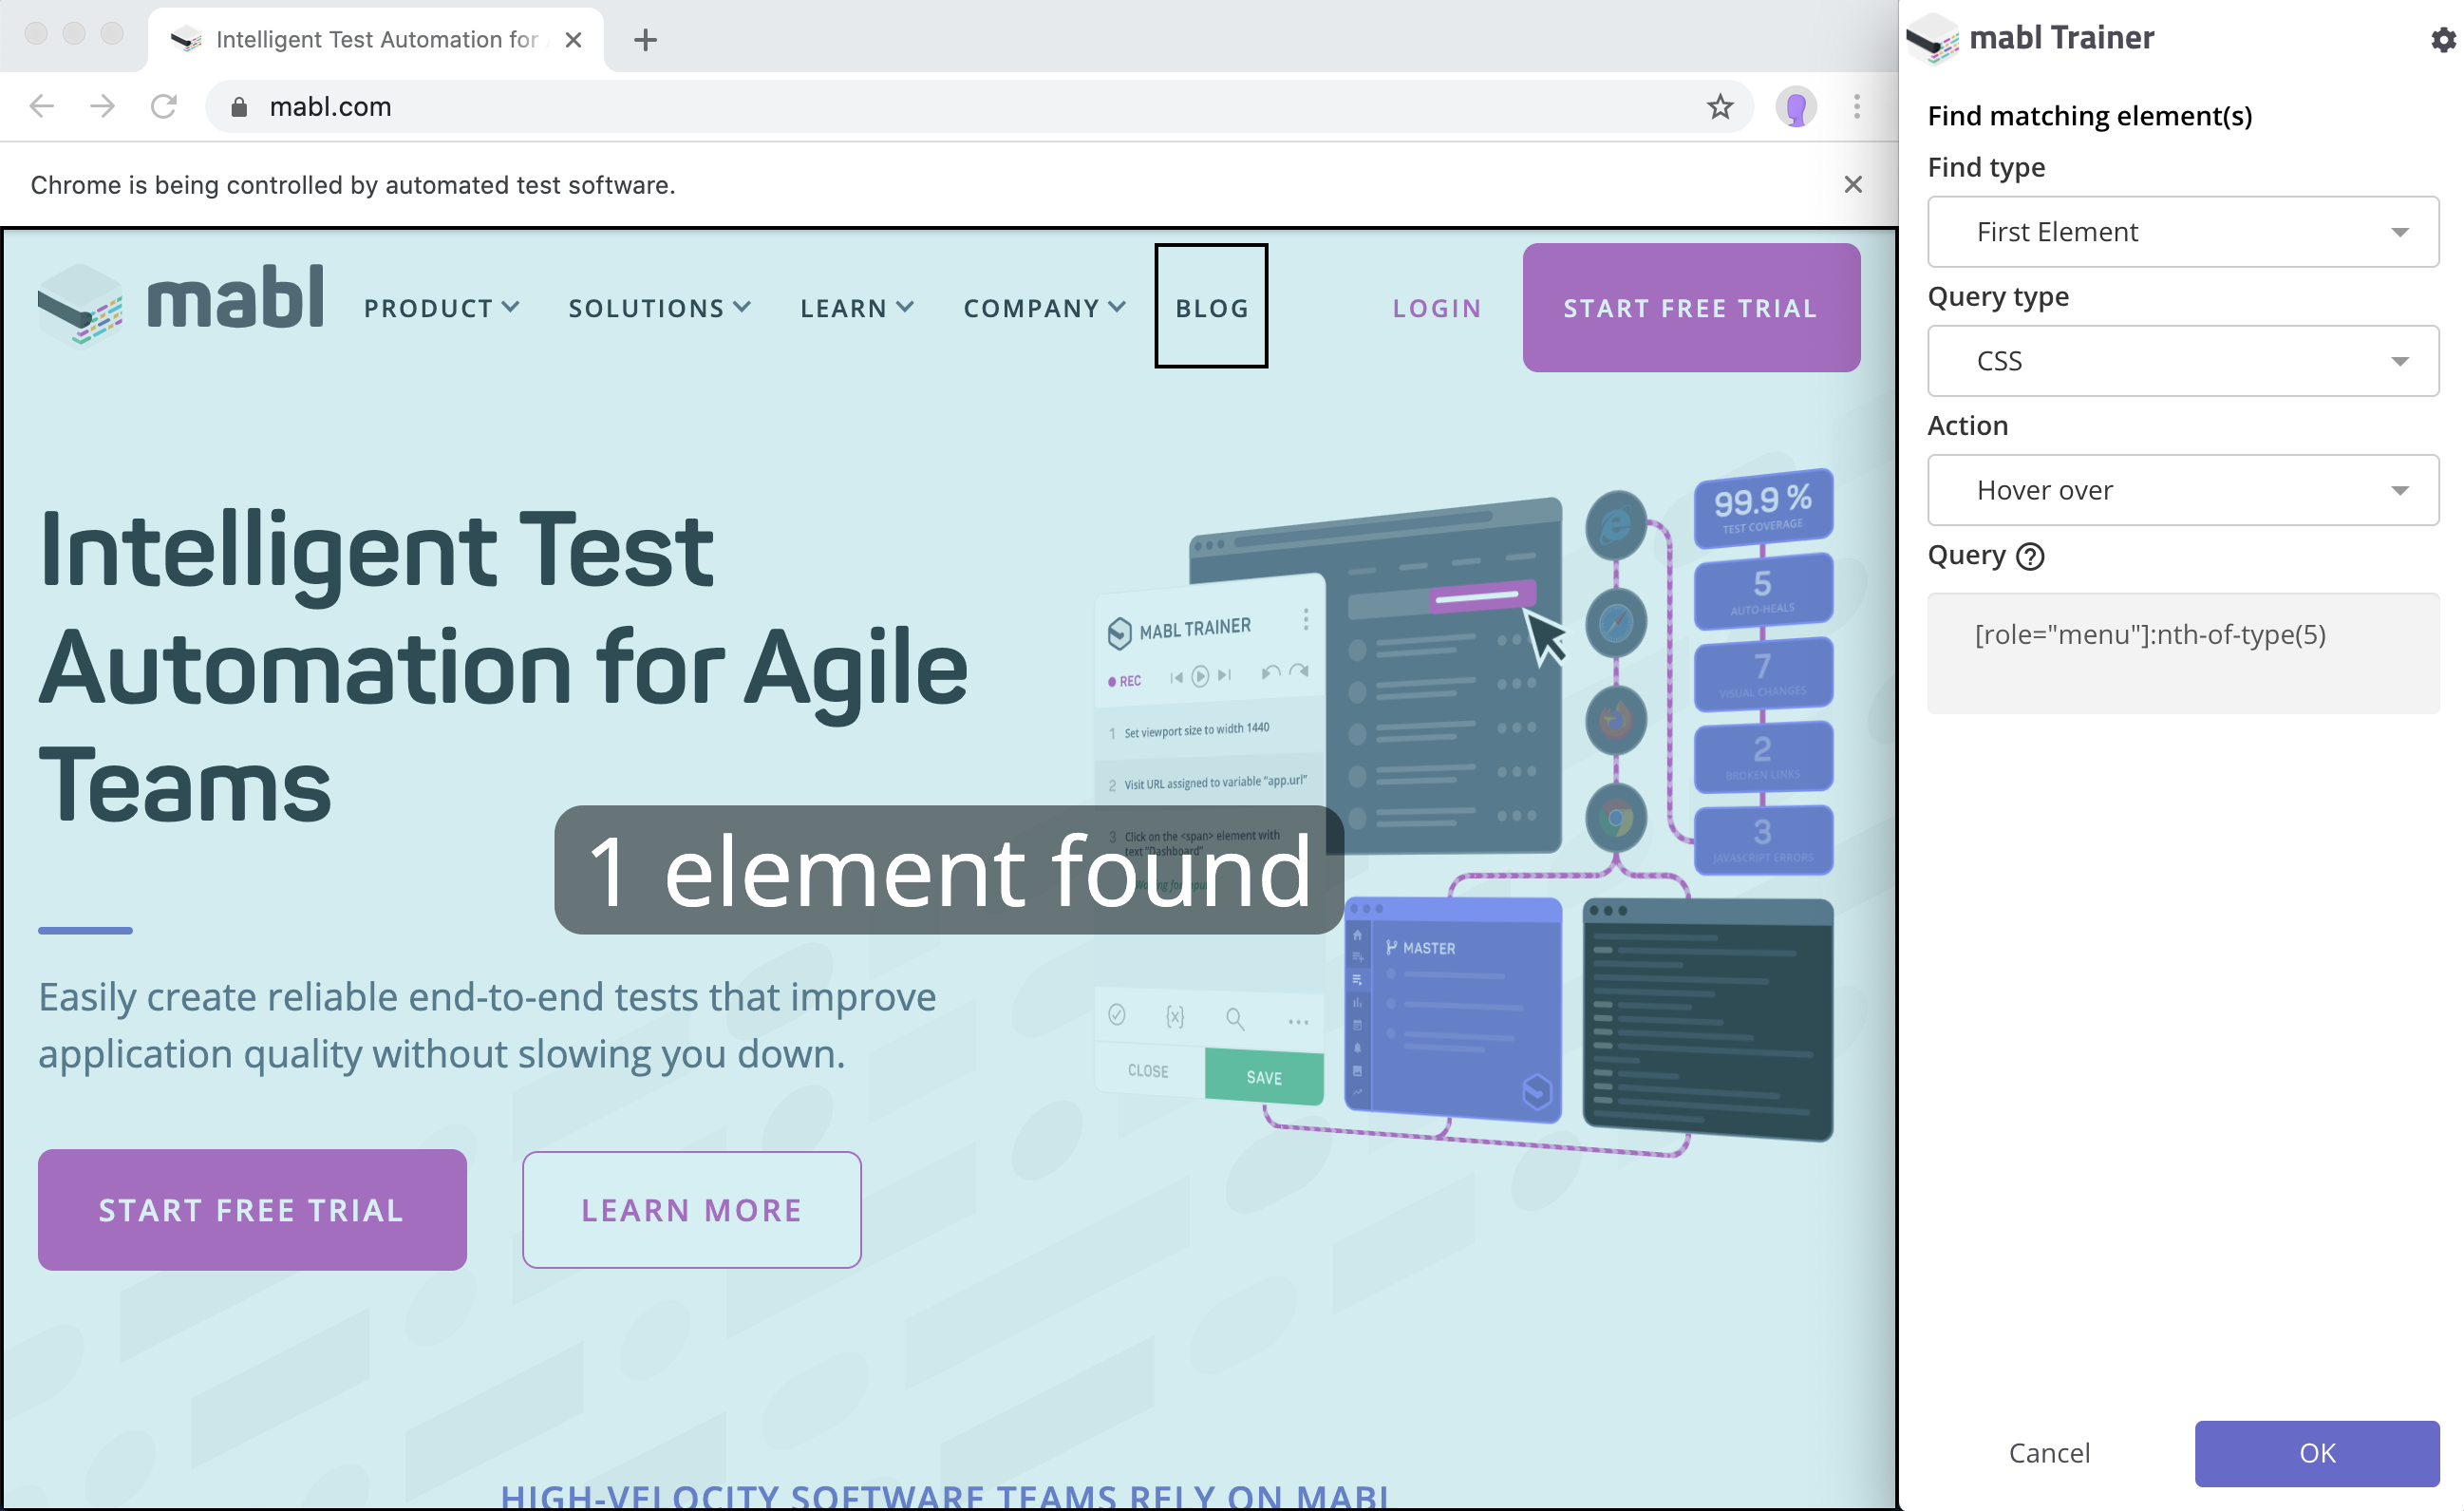Click the OK button in the Trainer
This screenshot has height=1511, width=2464.
pyautogui.click(x=2316, y=1453)
